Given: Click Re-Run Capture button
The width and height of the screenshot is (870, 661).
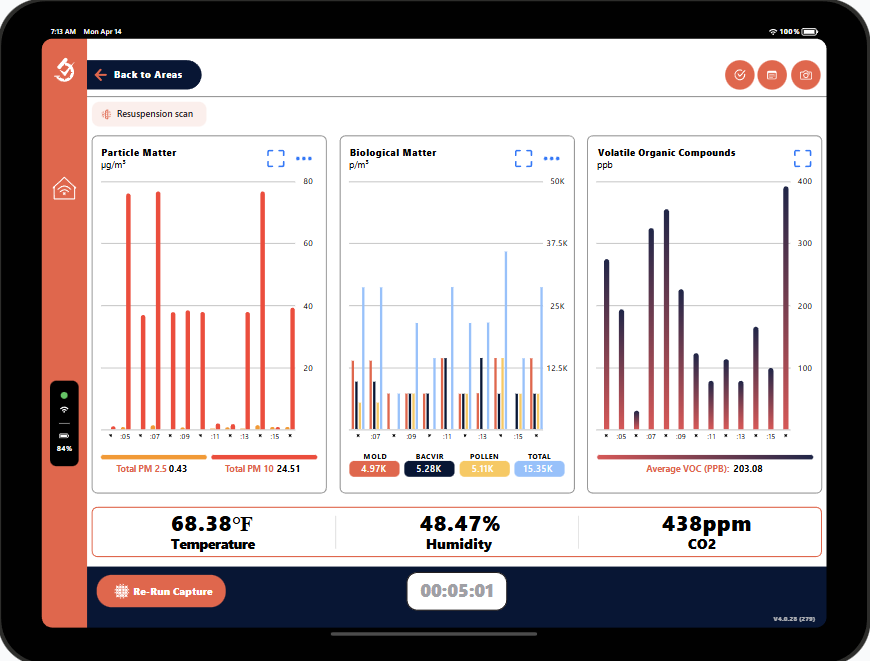Looking at the screenshot, I should (161, 591).
